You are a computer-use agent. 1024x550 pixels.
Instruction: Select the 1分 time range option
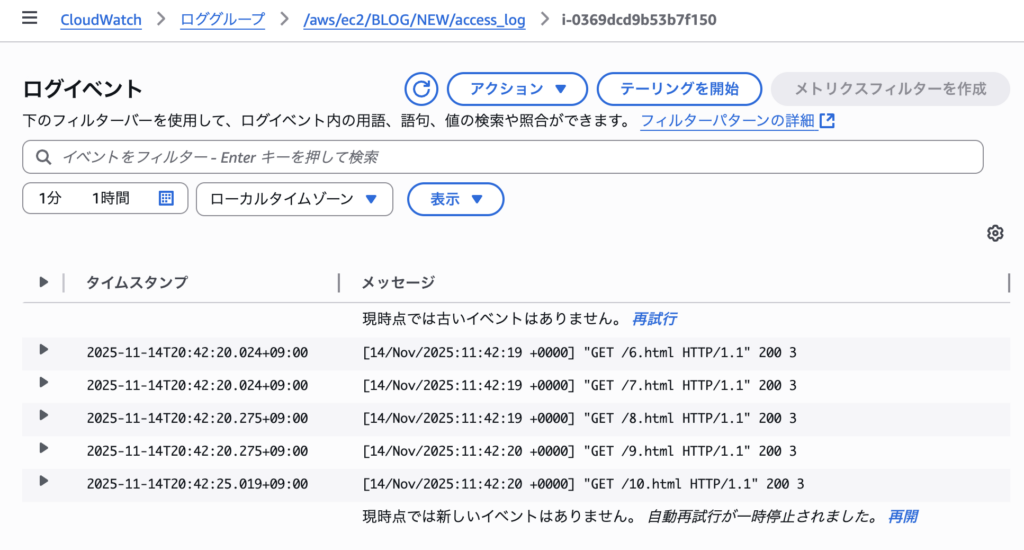(x=50, y=199)
